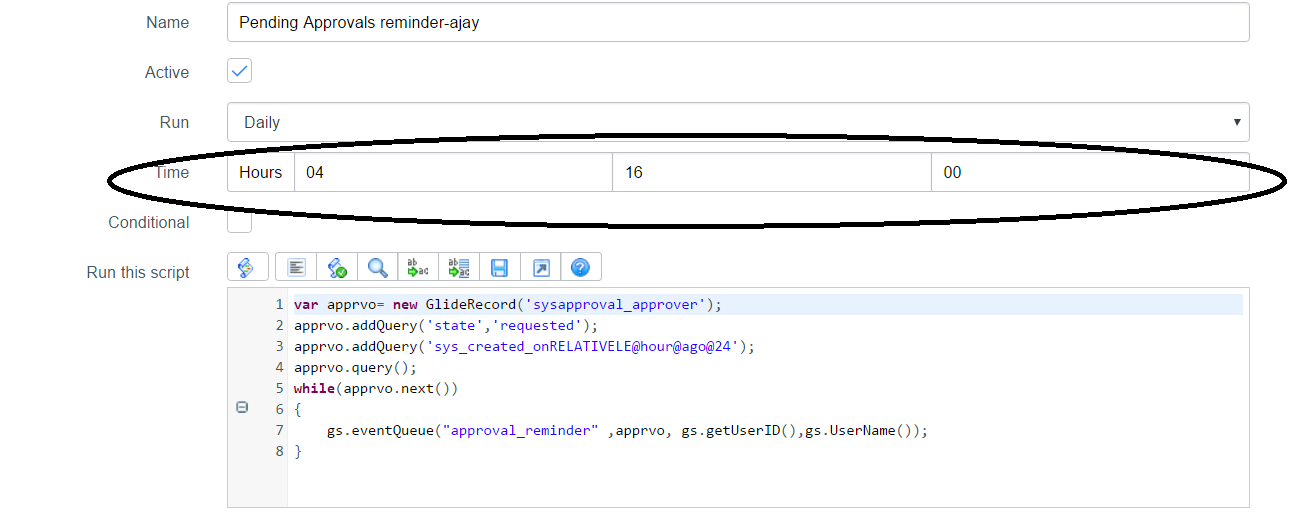Save the script with the floppy icon
1297x519 pixels.
(x=499, y=267)
